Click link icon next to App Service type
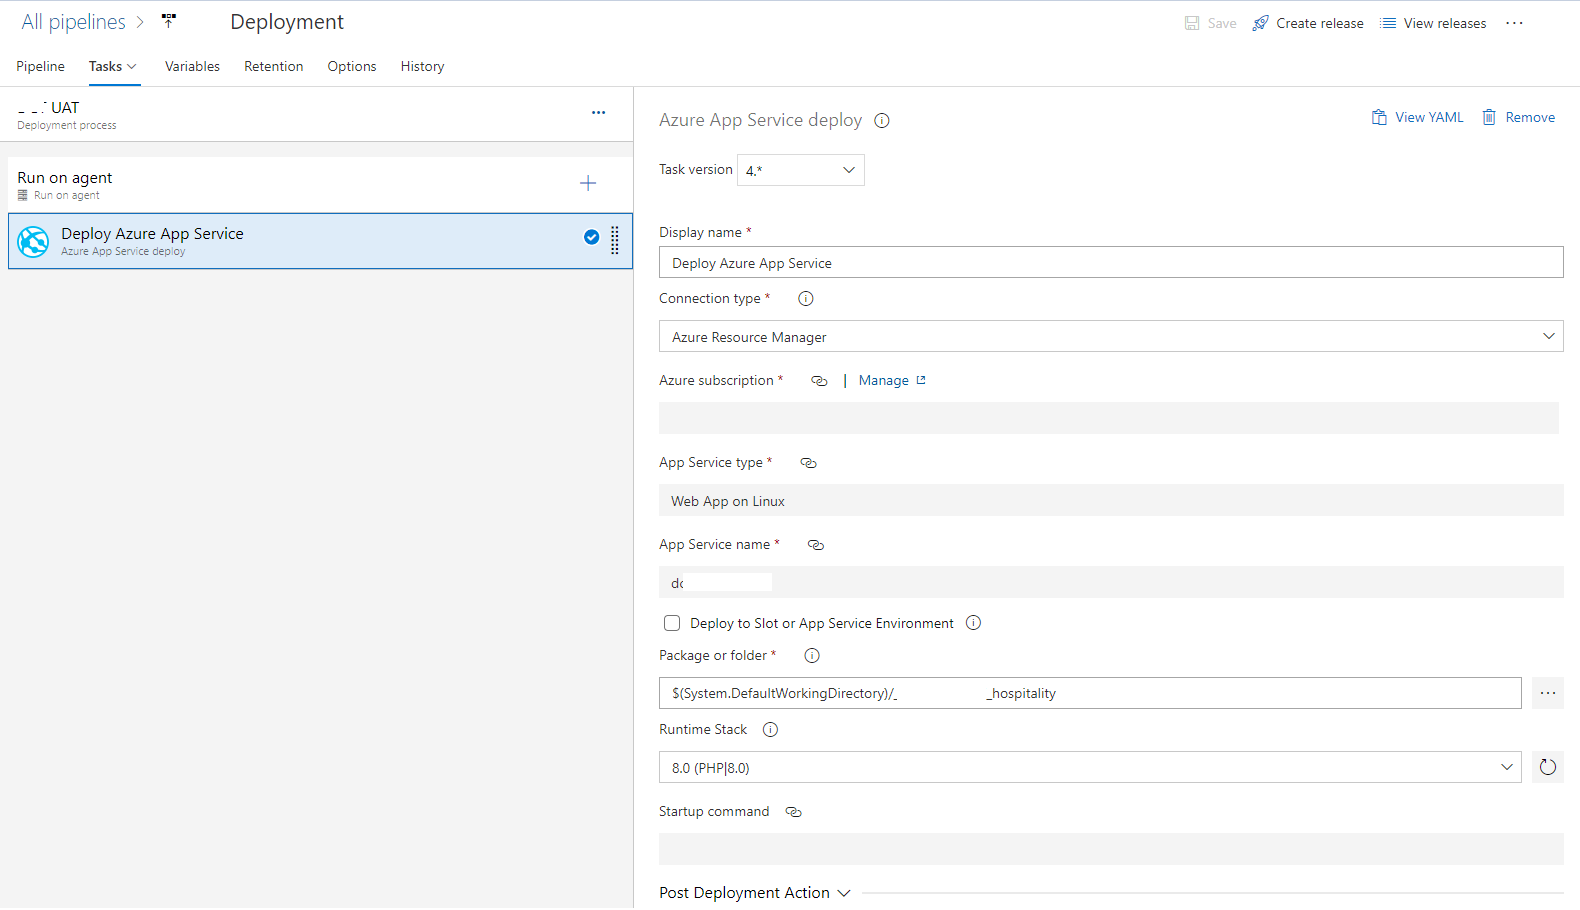Viewport: 1580px width, 910px height. click(x=809, y=463)
